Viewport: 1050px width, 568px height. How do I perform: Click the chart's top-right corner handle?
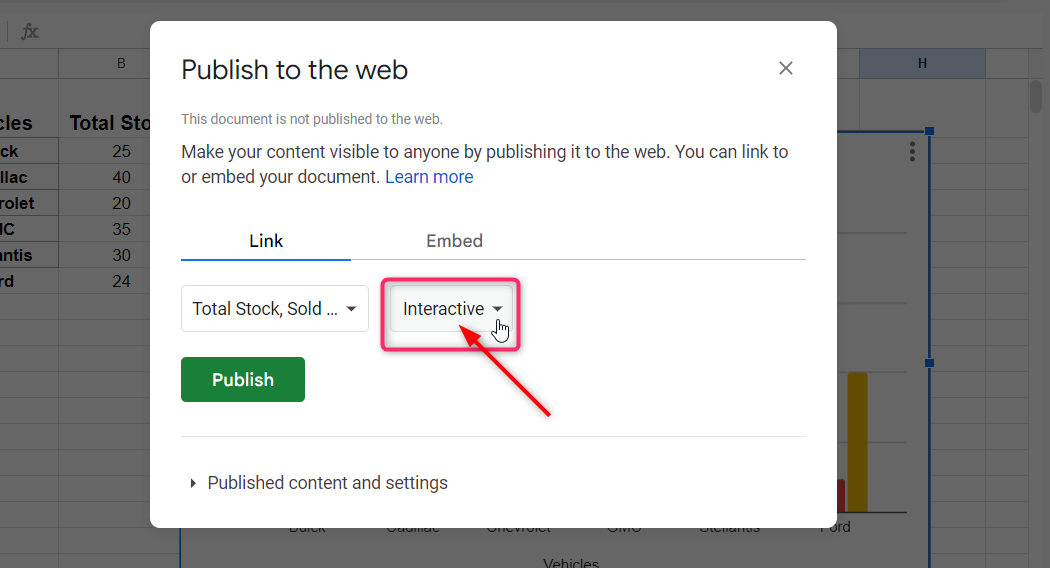[929, 131]
